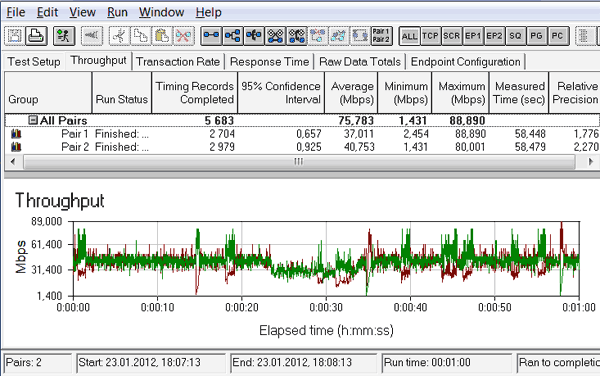Screen dimensions: 600x376
Task: Click the Average (Mbps) column header
Action: pyautogui.click(x=351, y=93)
